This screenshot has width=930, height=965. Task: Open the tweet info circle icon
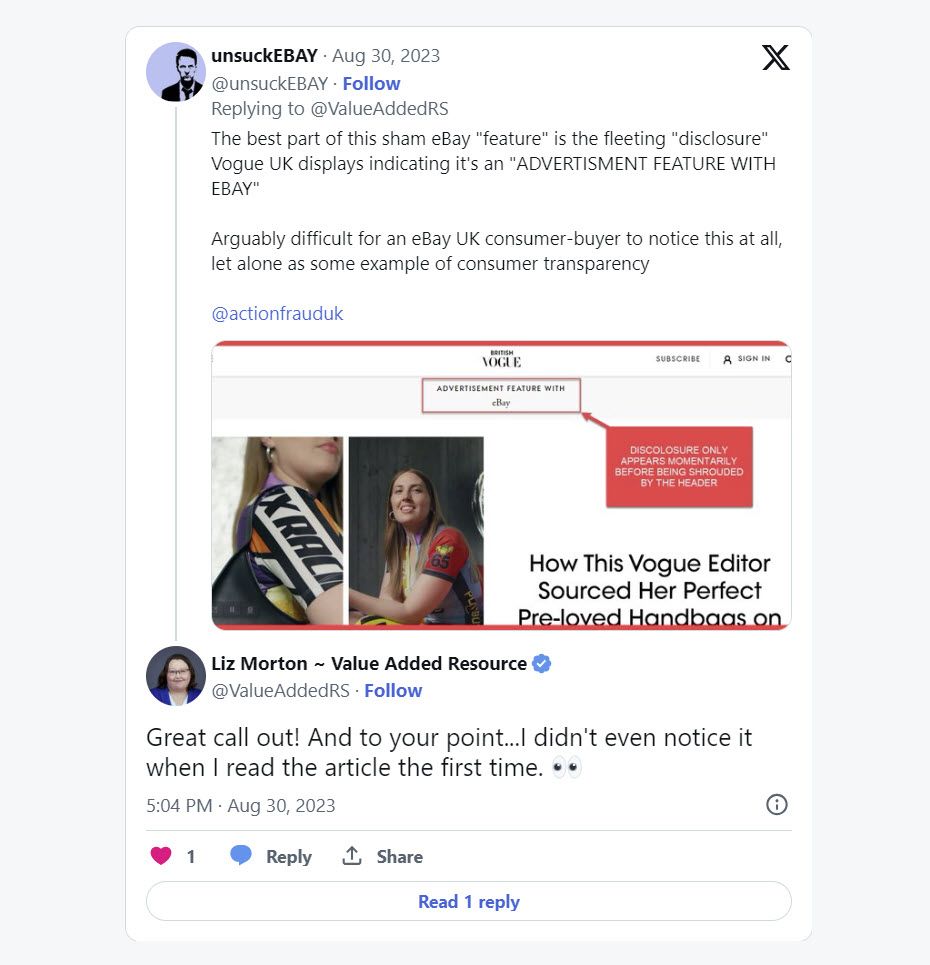point(776,804)
